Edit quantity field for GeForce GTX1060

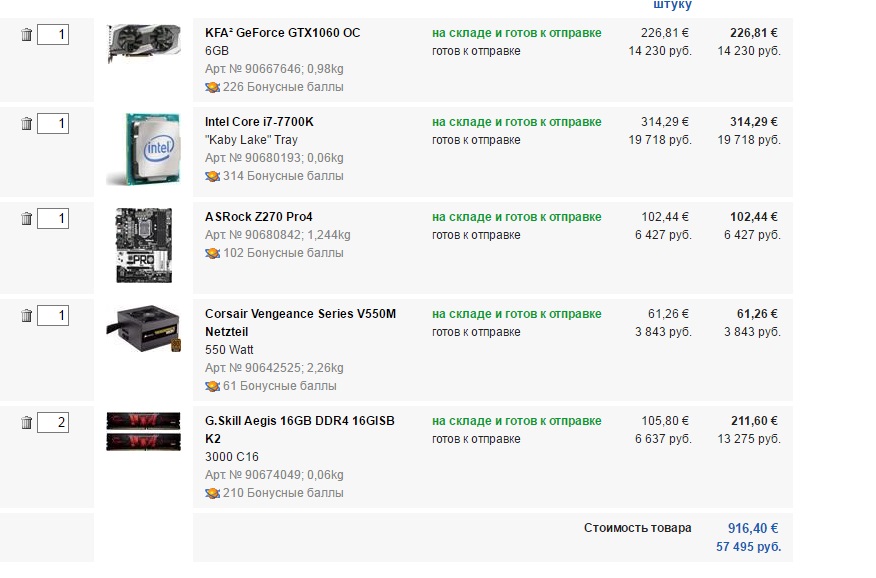click(53, 35)
